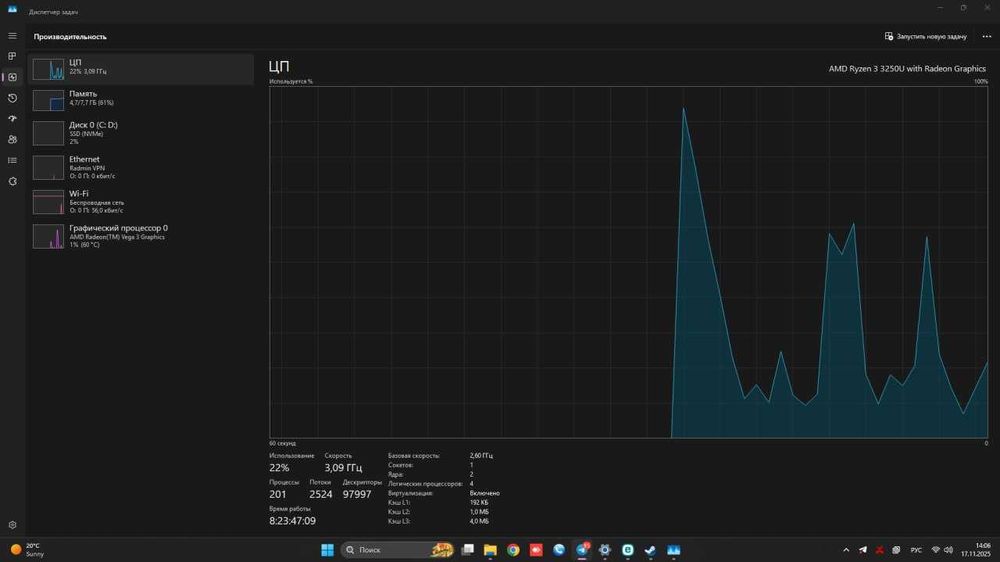Click the 'Используется %' graph label
Image resolution: width=1000 pixels, height=562 pixels.
[291, 82]
